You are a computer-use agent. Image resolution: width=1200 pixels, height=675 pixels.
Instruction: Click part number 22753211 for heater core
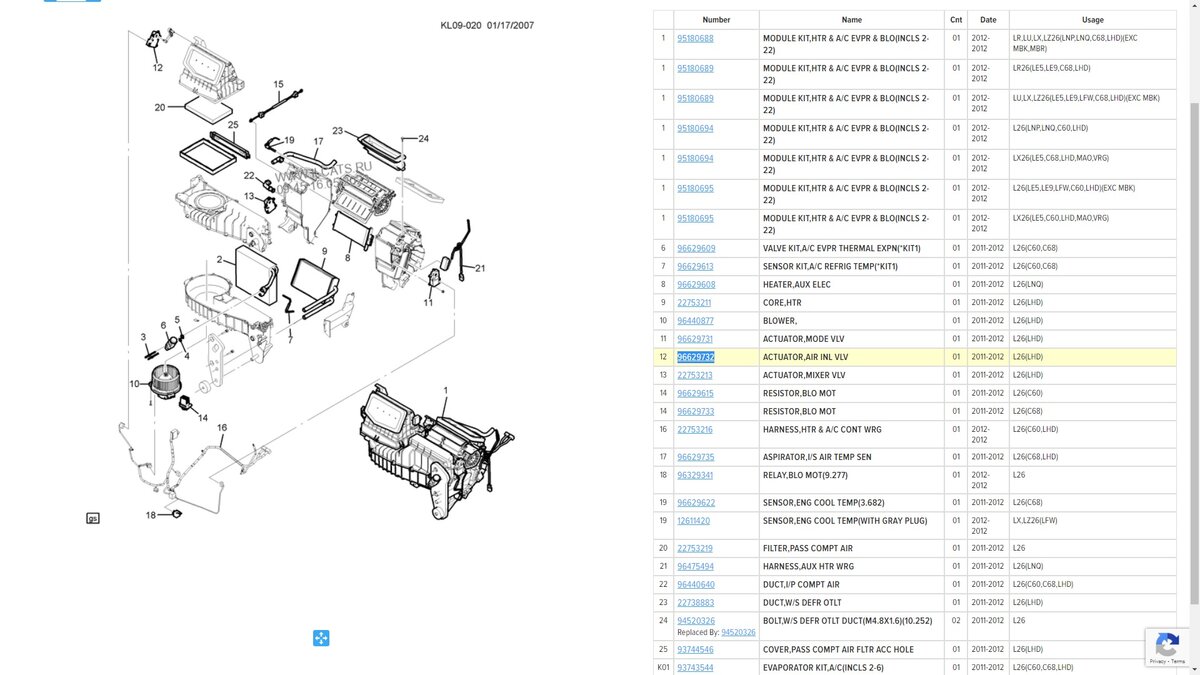click(x=694, y=303)
